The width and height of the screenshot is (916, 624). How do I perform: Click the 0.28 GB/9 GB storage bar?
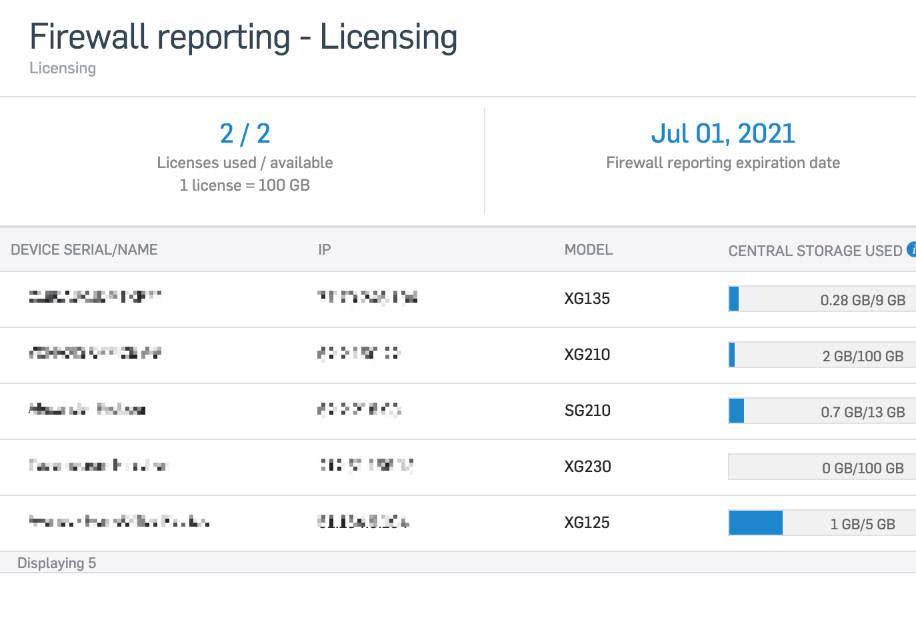822,299
